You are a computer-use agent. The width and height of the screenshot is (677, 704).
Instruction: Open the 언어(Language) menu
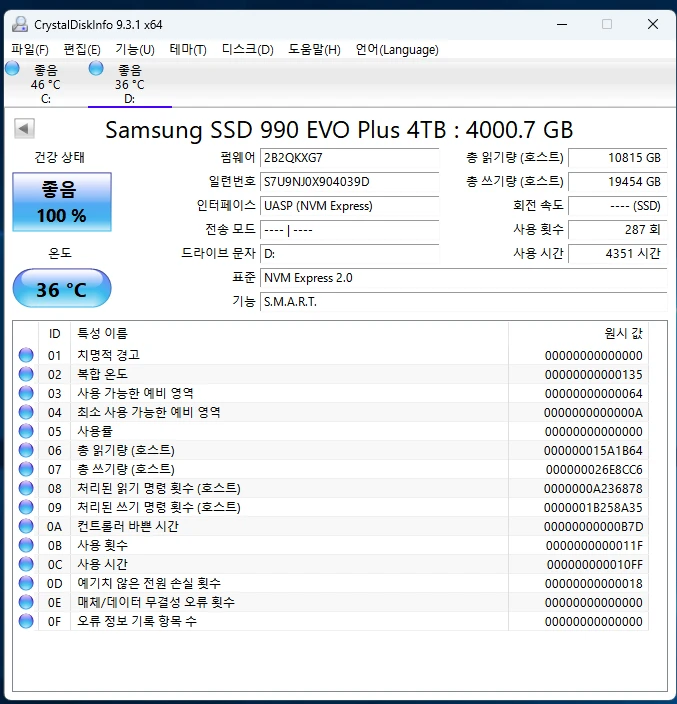tap(397, 49)
